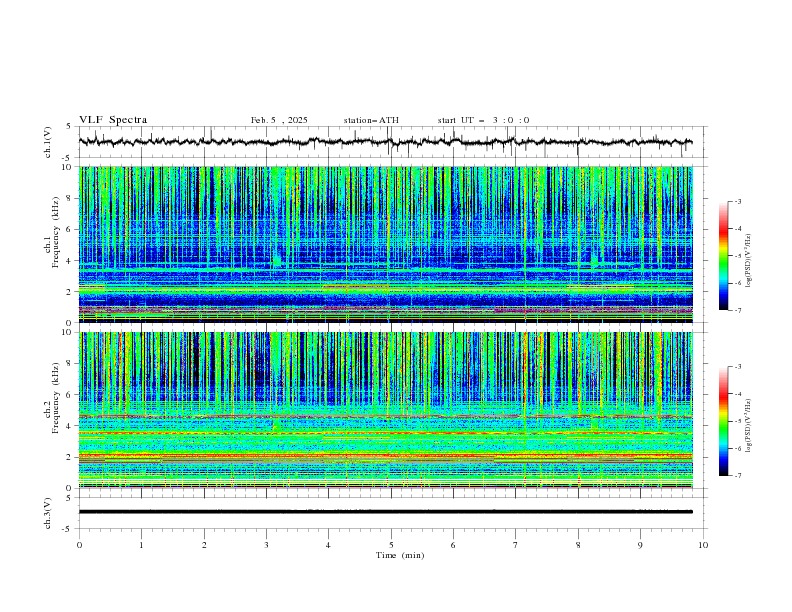Screen dimensions: 792x612
Task: Click inside the ch.2 spectrogram panel
Action: (385, 410)
